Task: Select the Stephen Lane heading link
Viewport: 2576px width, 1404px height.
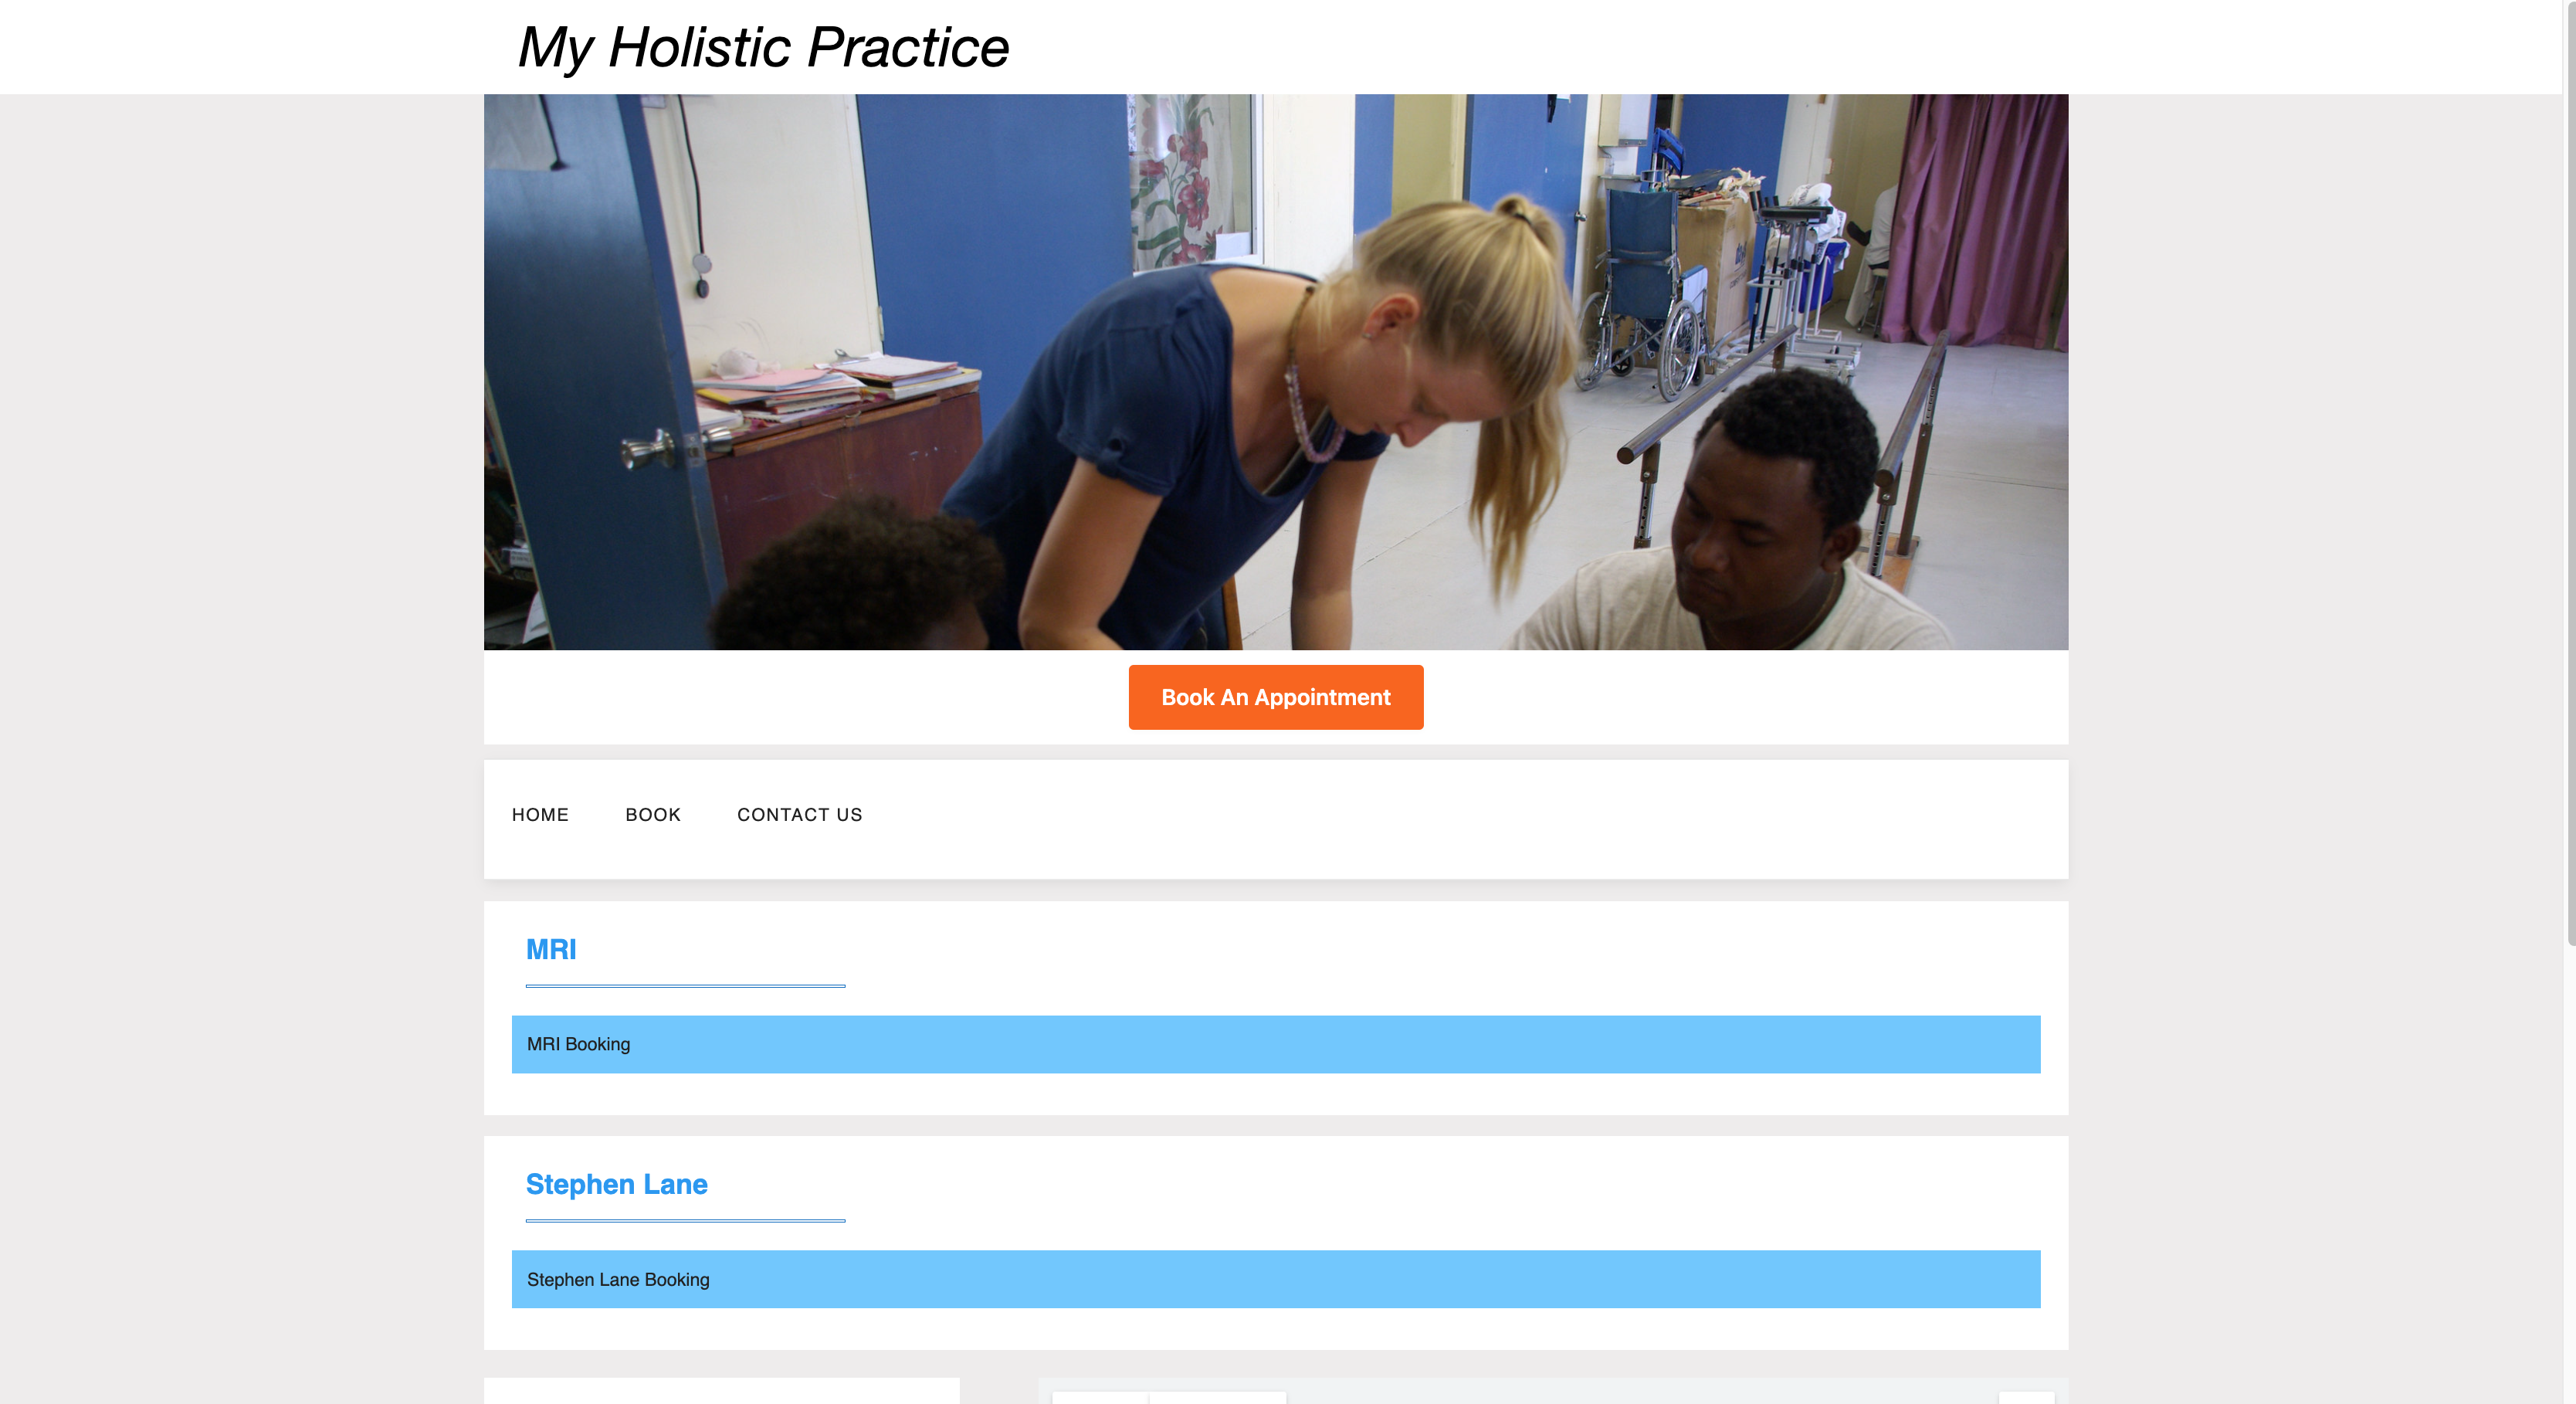Action: coord(616,1184)
